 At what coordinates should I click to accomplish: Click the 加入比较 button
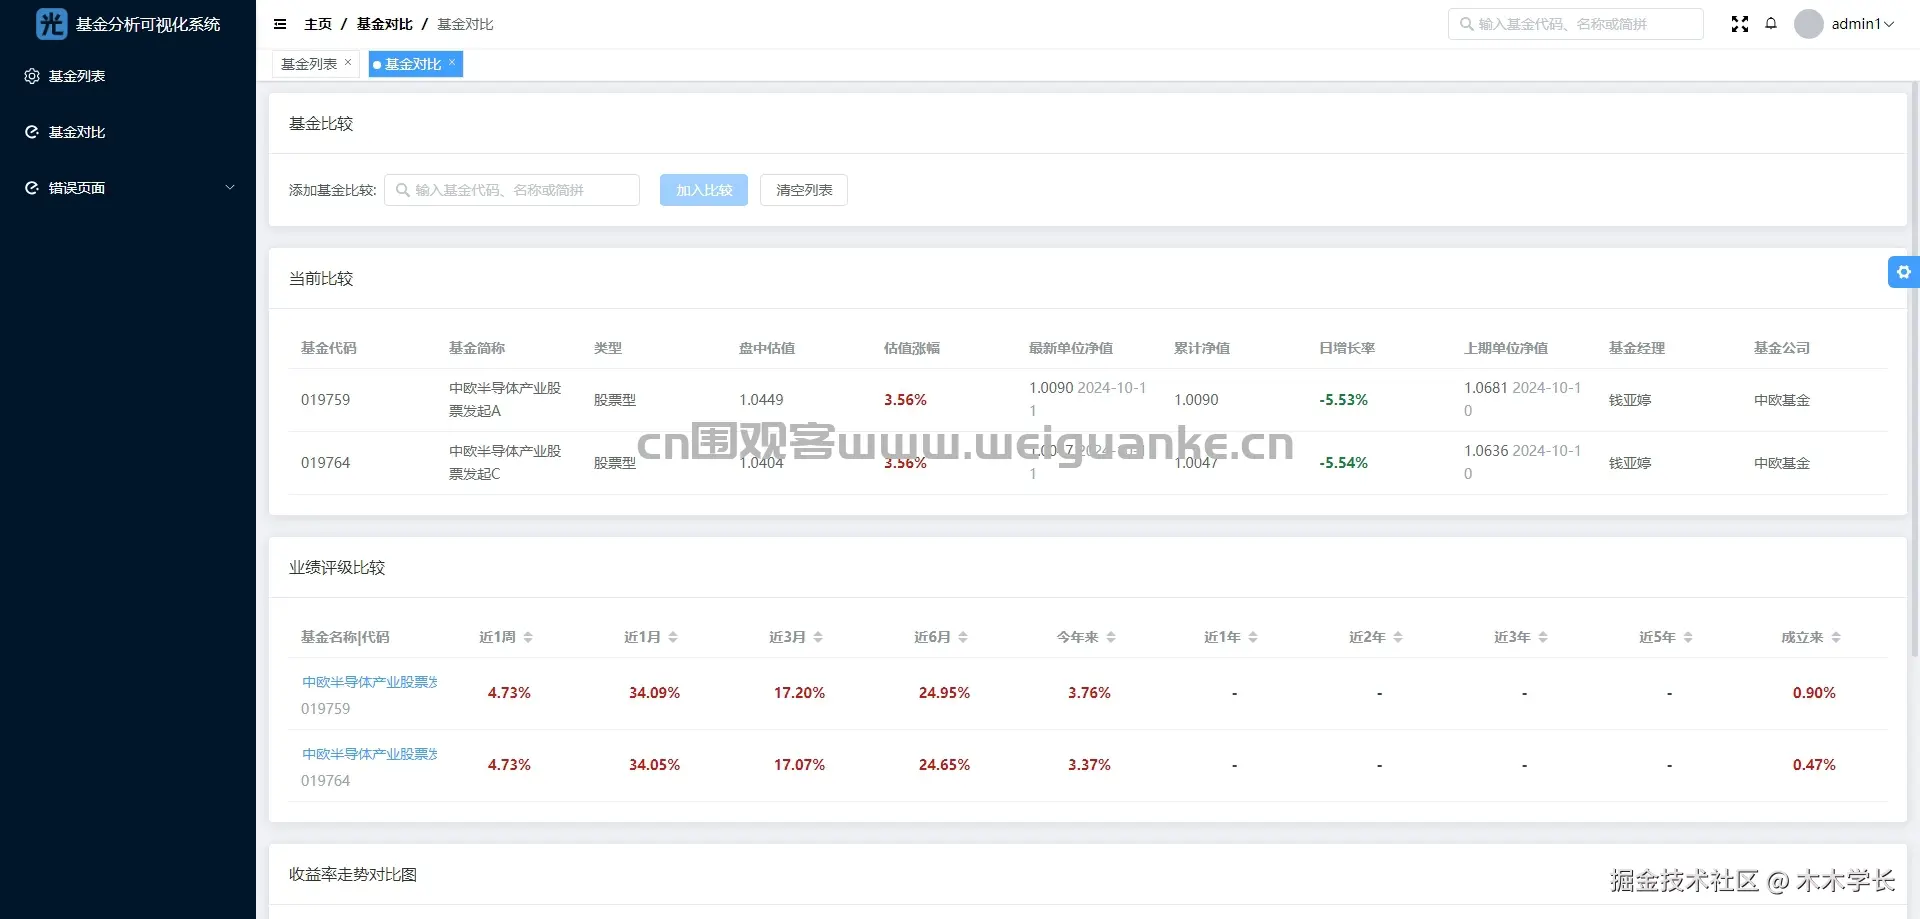(704, 190)
